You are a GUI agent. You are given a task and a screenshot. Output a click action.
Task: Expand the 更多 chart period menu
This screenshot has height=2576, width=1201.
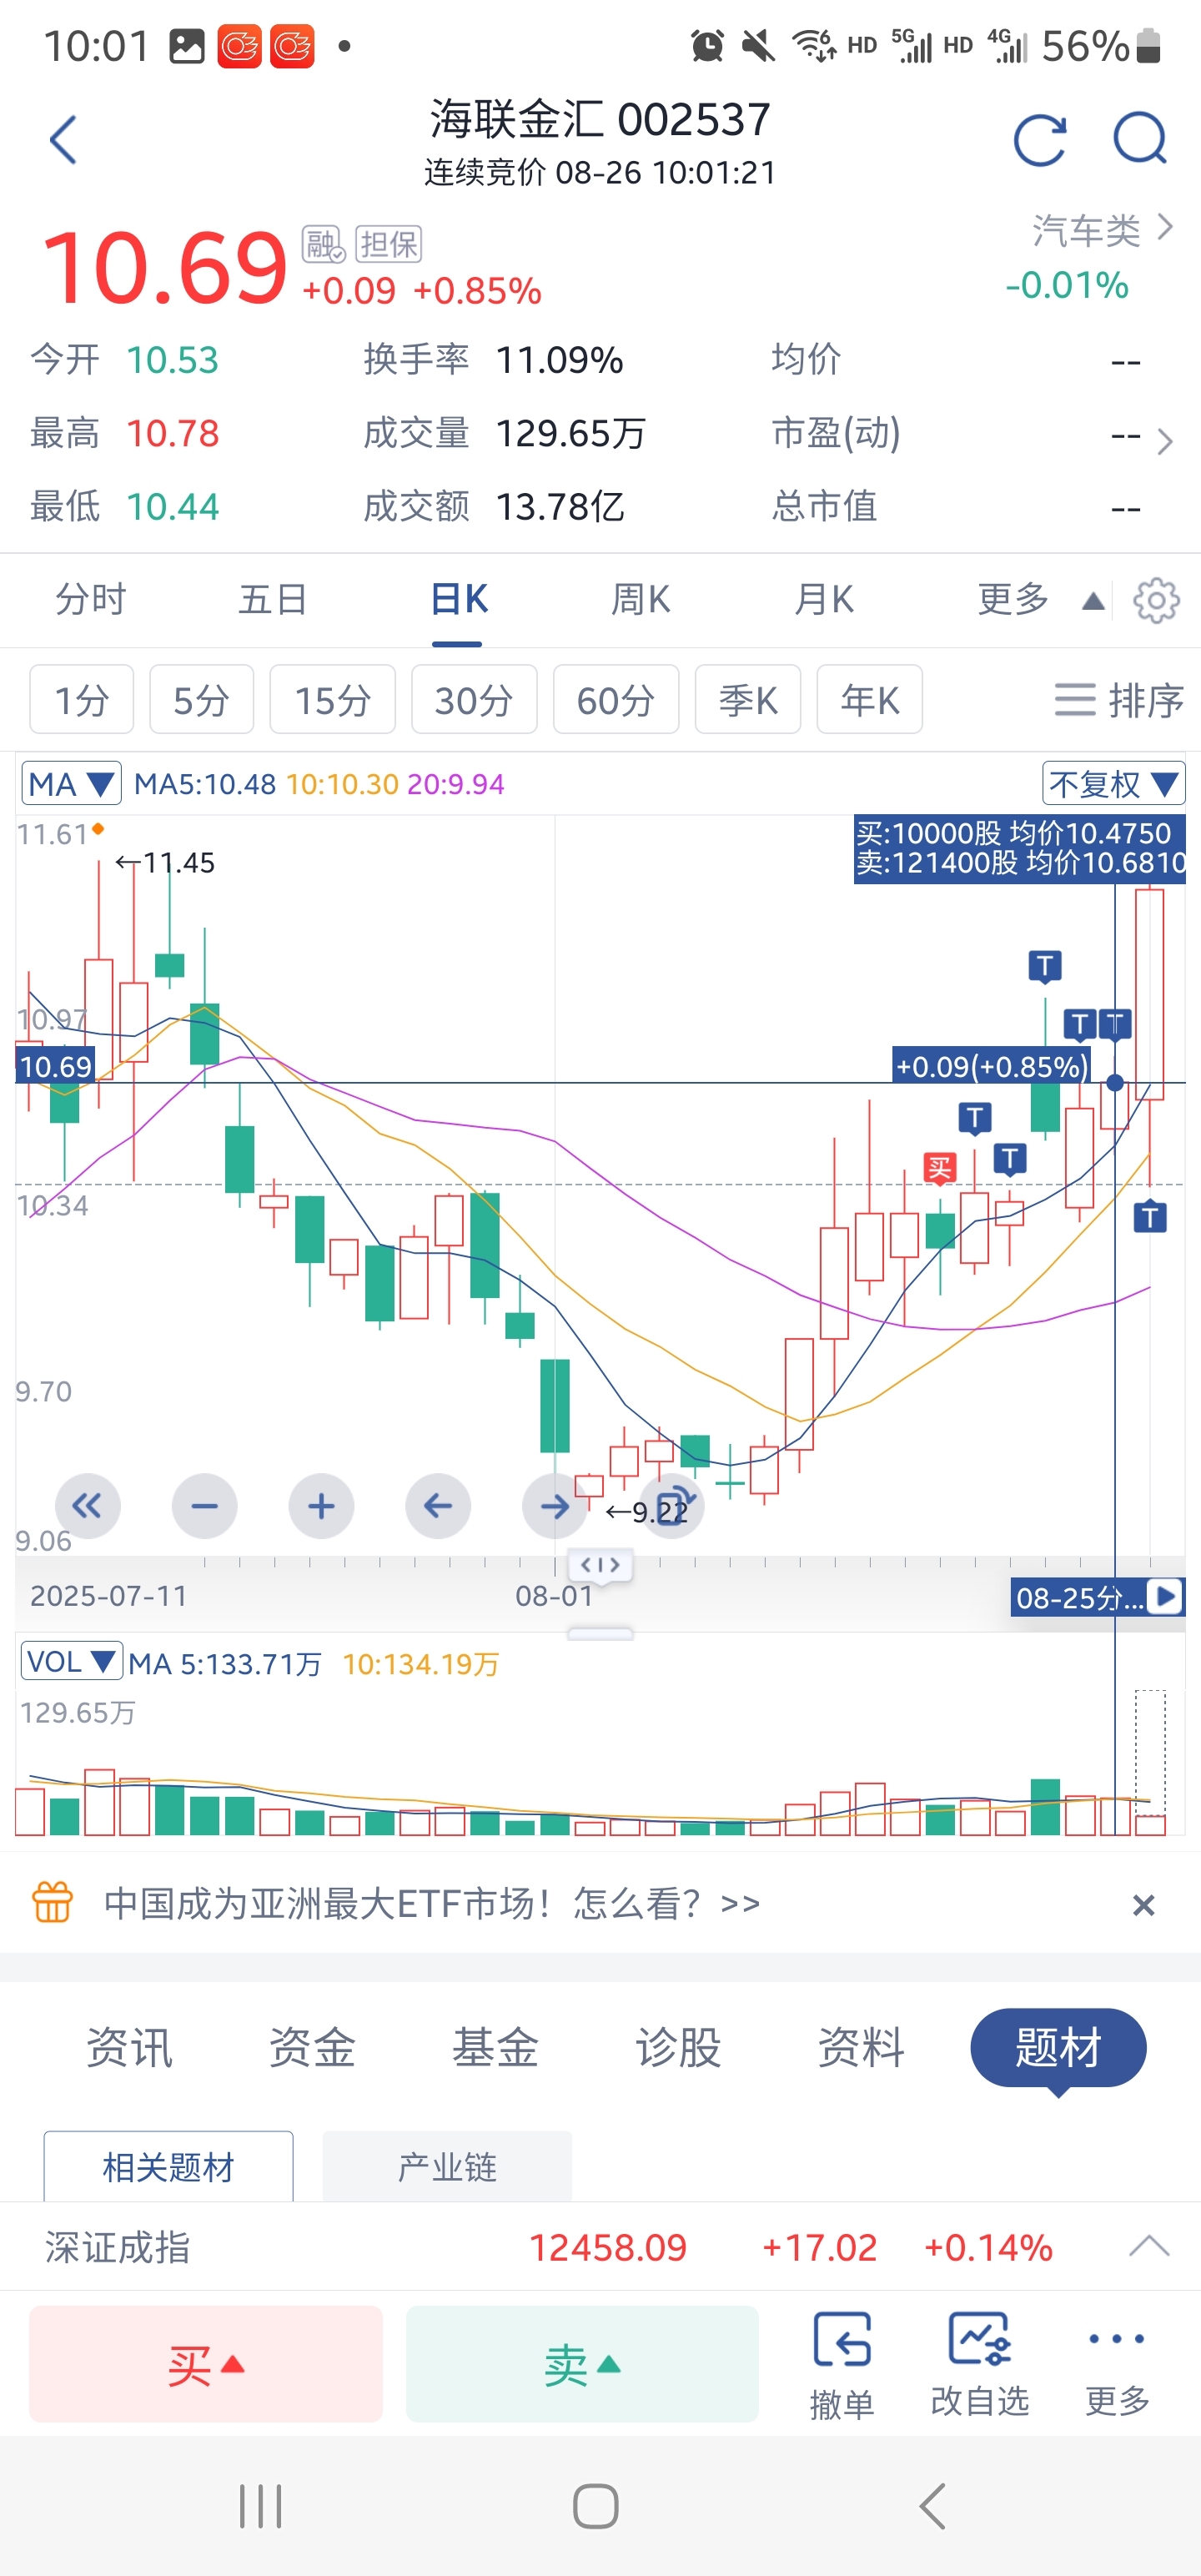1040,600
